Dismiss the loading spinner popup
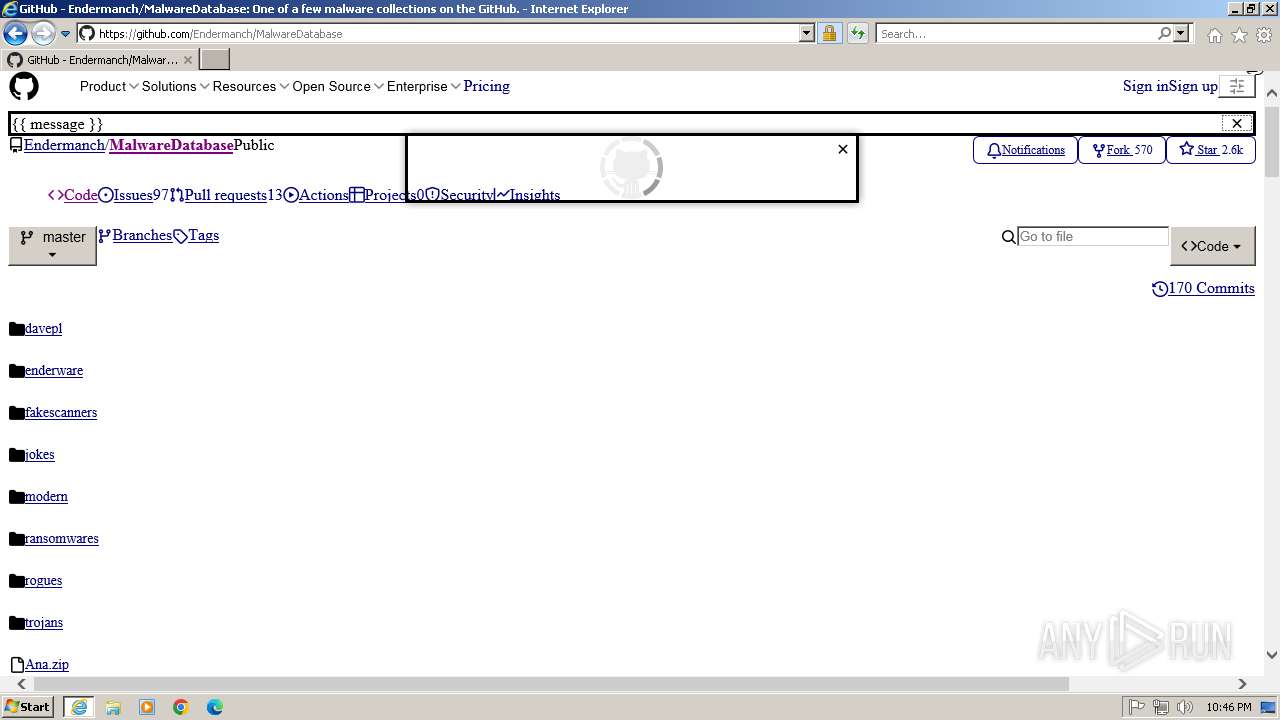Viewport: 1280px width, 720px height. click(843, 149)
